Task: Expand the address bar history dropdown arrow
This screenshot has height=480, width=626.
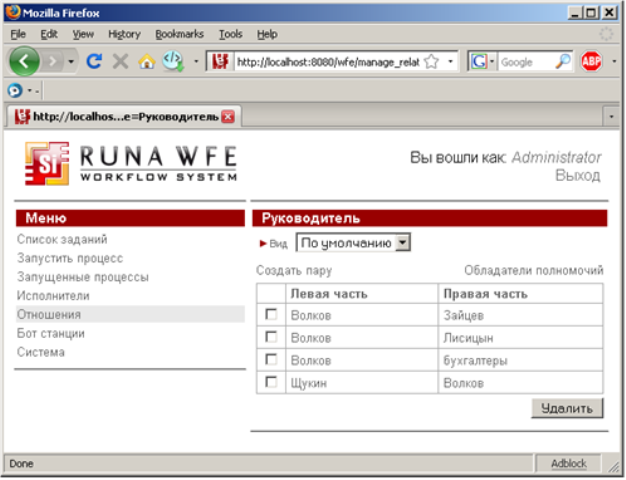Action: [450, 62]
